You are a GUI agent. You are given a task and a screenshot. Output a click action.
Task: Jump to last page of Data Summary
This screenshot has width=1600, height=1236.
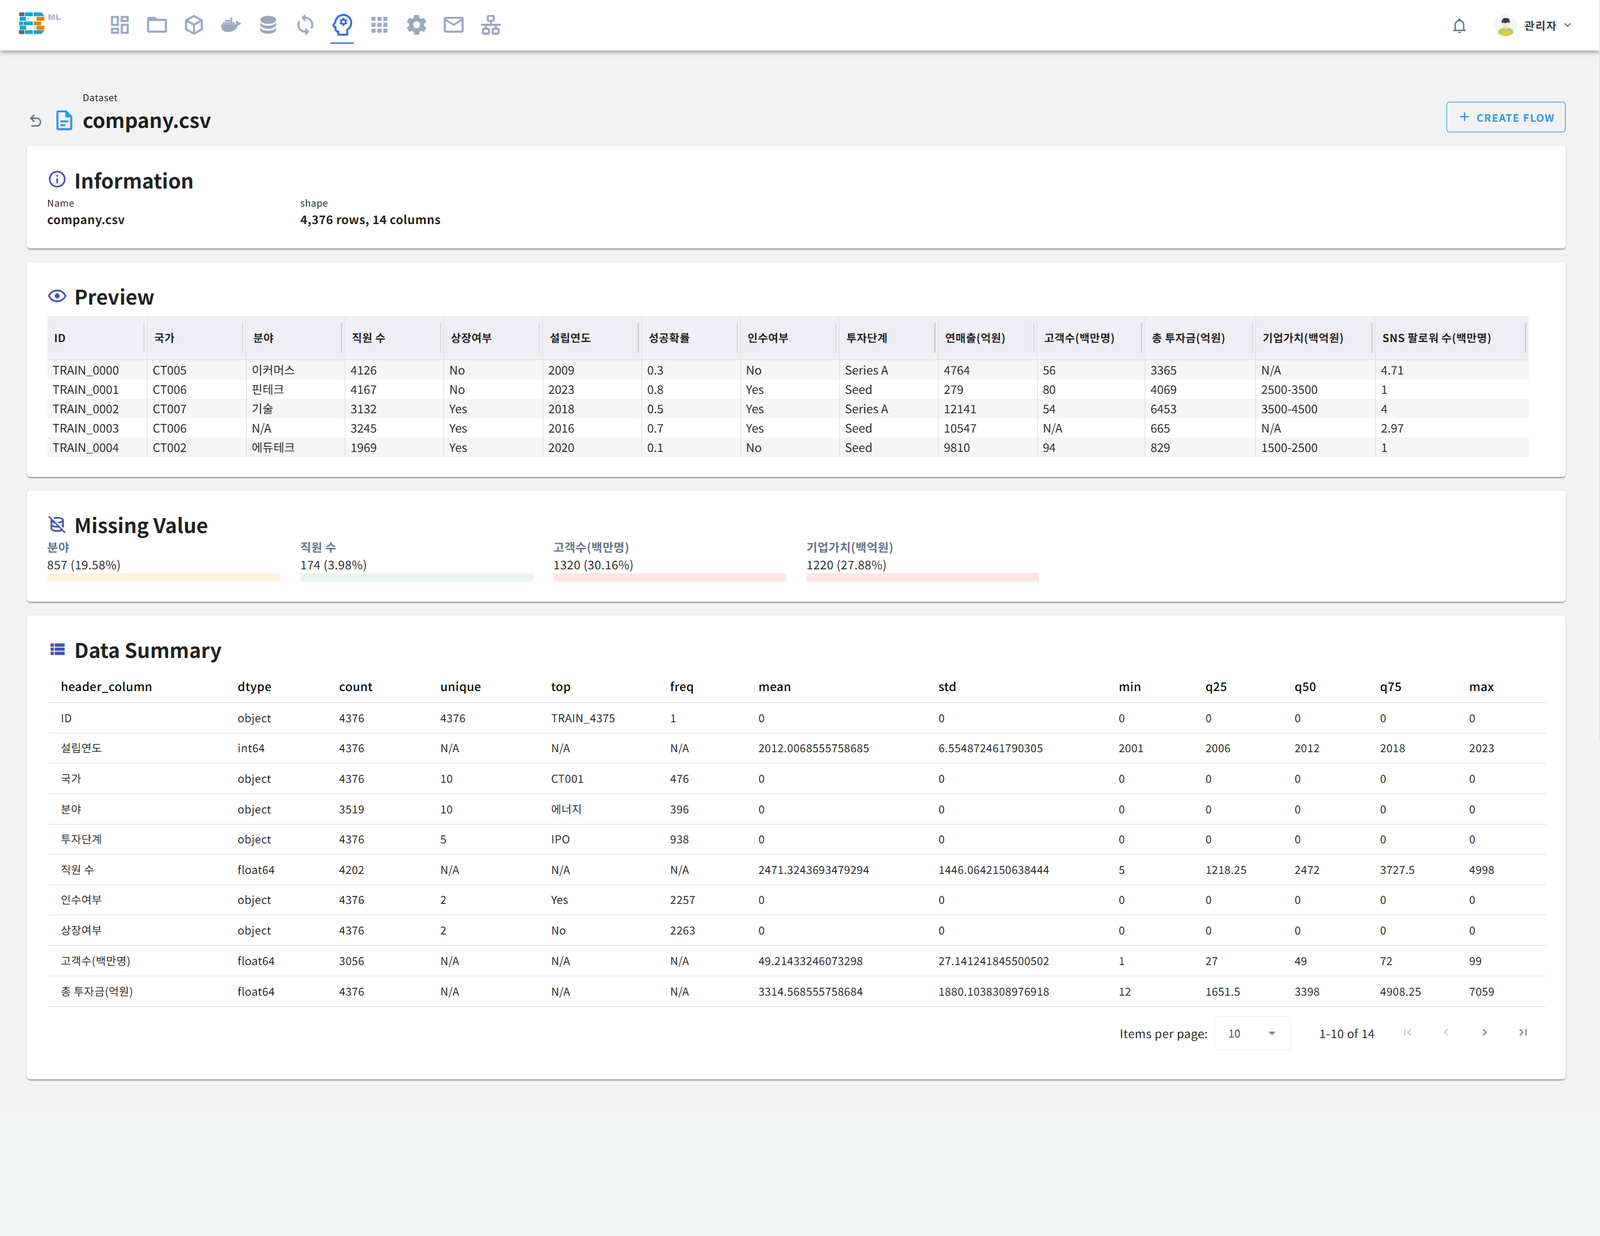(x=1523, y=1033)
